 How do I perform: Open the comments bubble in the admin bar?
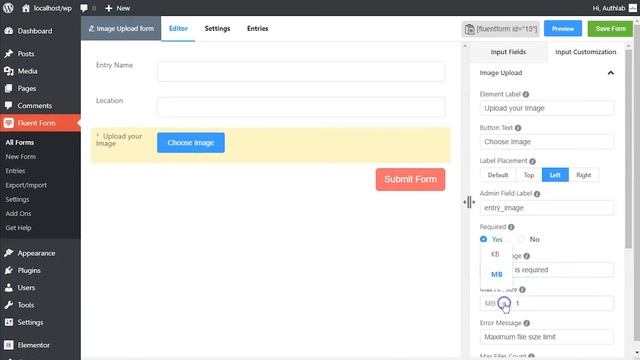84,8
